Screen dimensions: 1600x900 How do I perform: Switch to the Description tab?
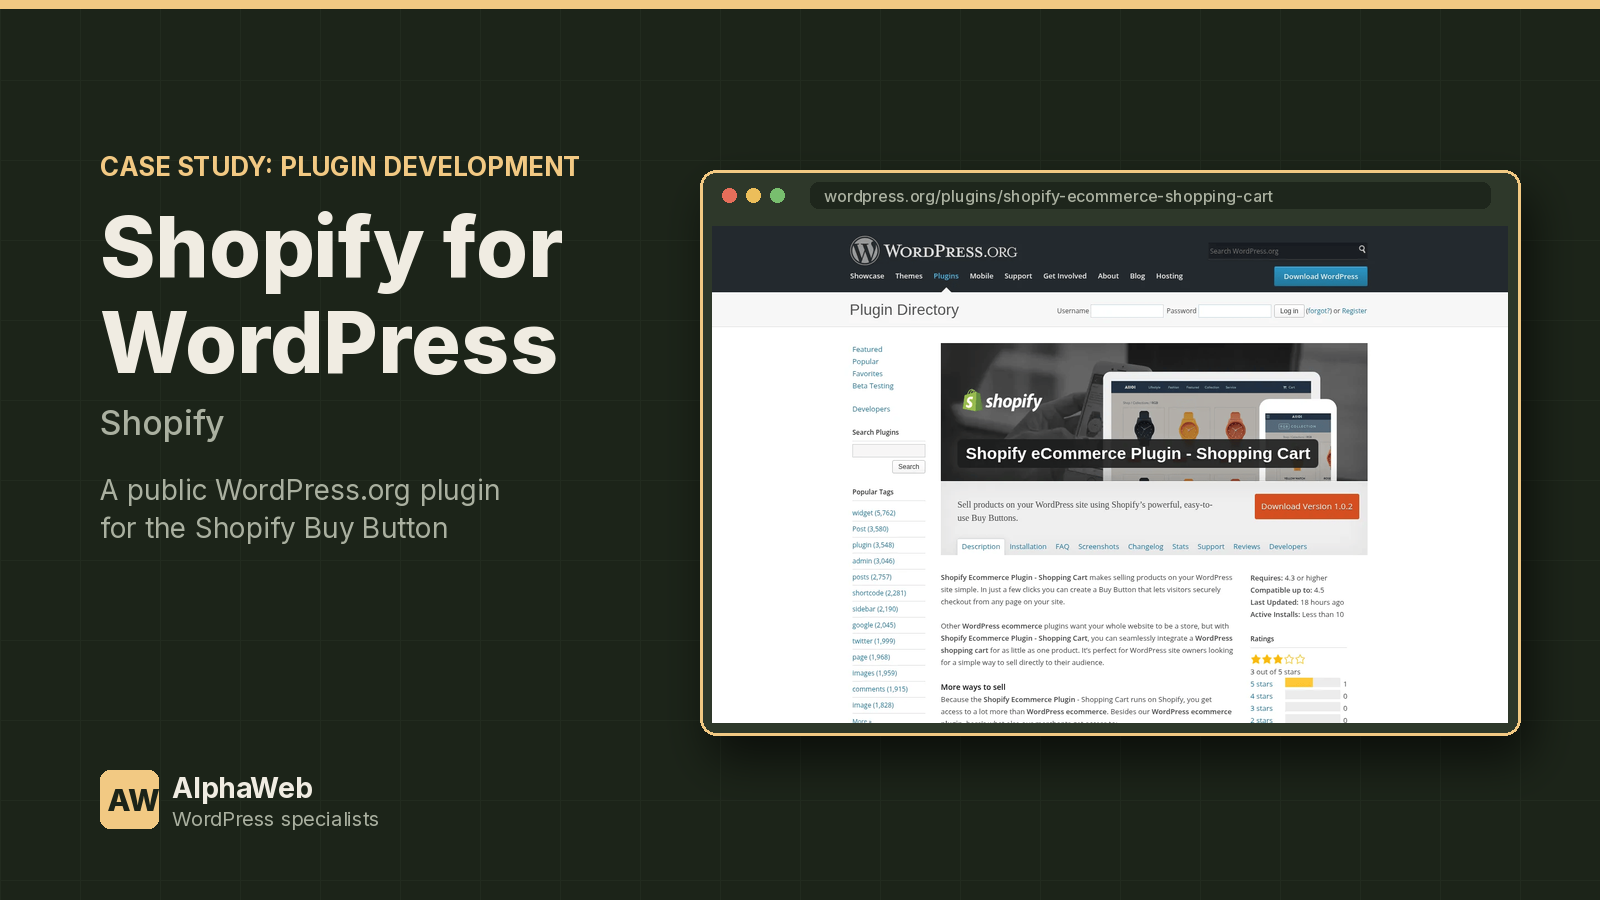tap(980, 547)
